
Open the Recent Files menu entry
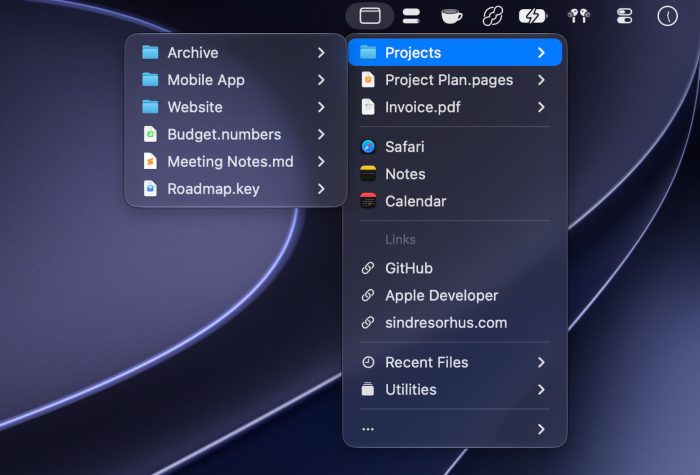[455, 362]
